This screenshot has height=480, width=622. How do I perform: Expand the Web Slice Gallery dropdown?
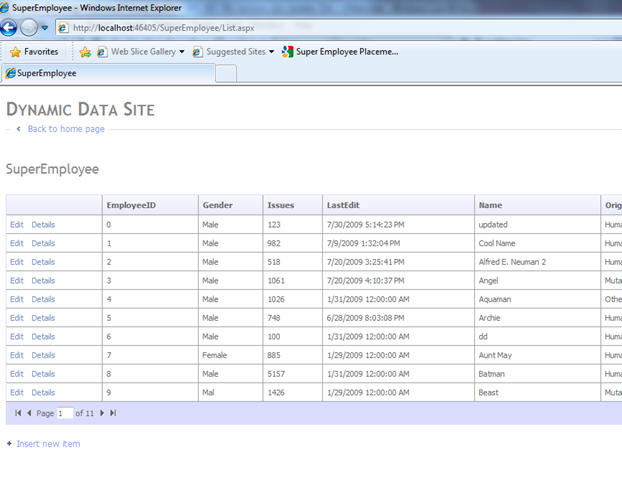pyautogui.click(x=182, y=52)
